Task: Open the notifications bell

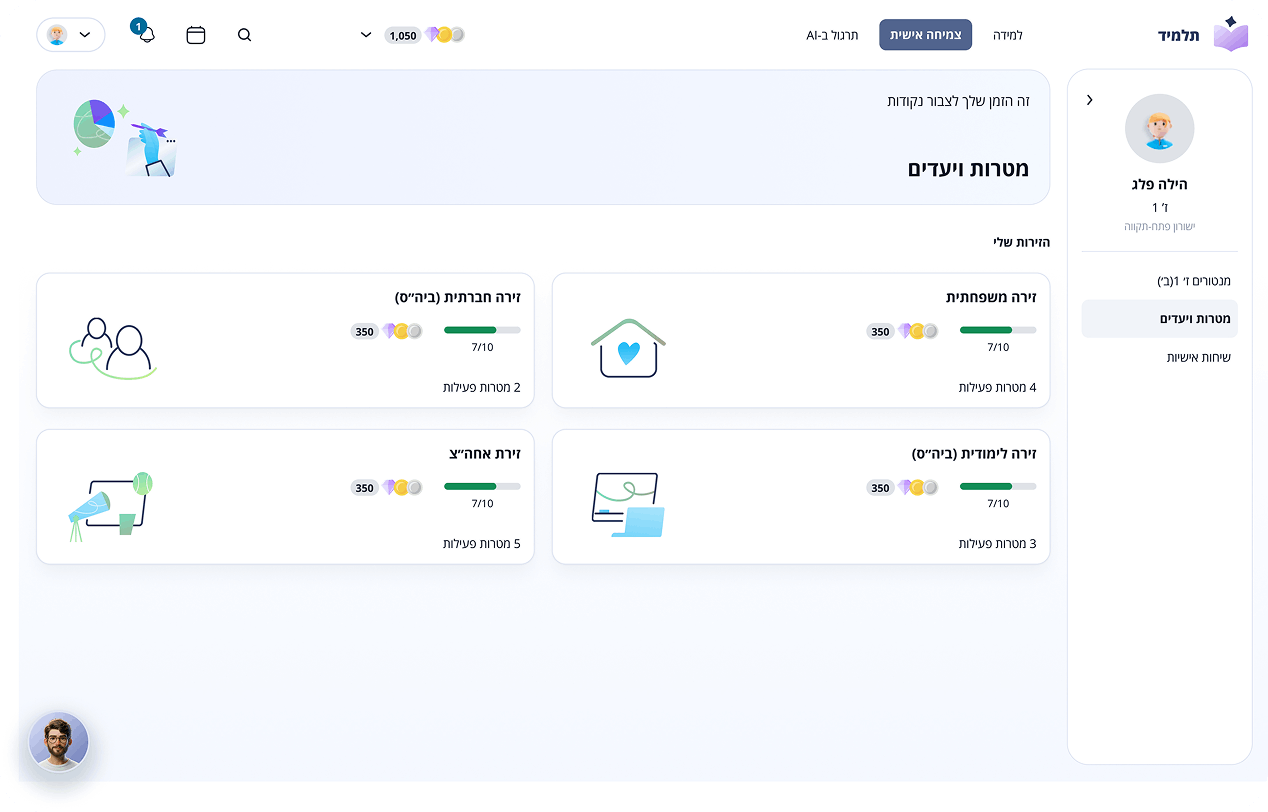Action: [146, 33]
